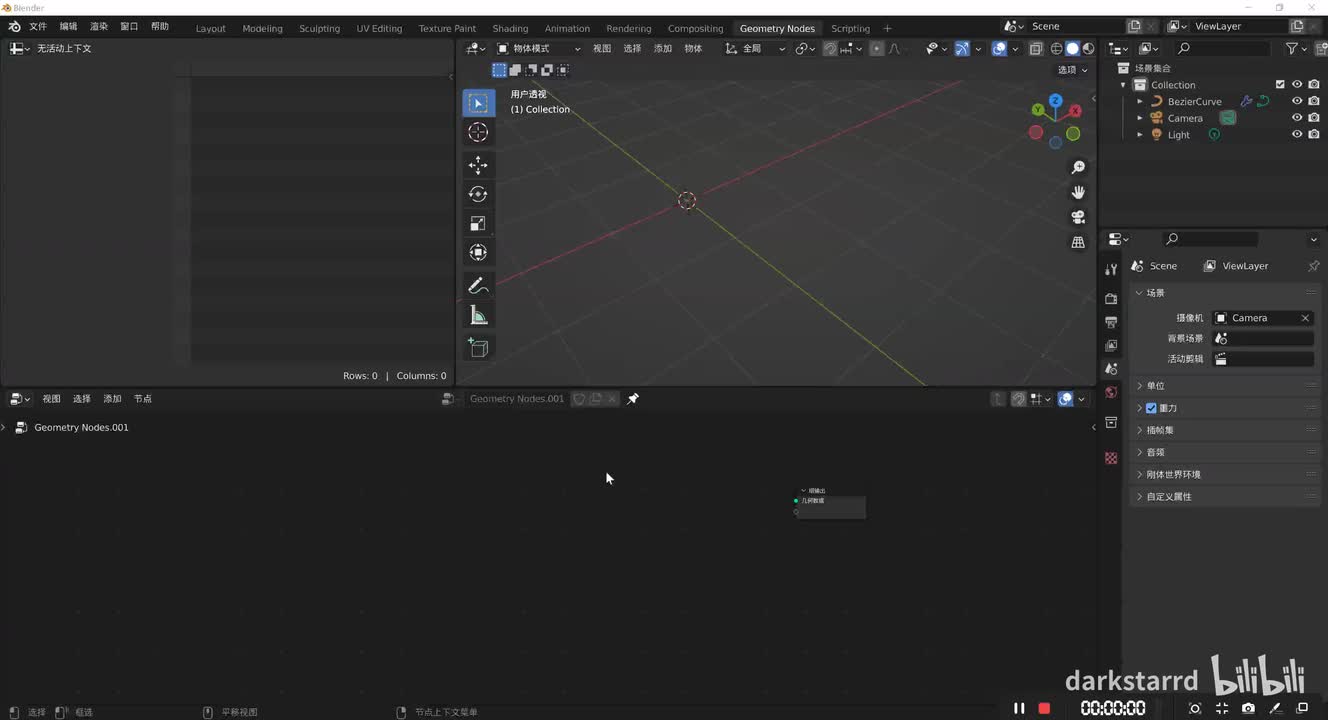The width and height of the screenshot is (1328, 720).
Task: Toggle X-ray mode in viewport header
Action: coord(1036,48)
